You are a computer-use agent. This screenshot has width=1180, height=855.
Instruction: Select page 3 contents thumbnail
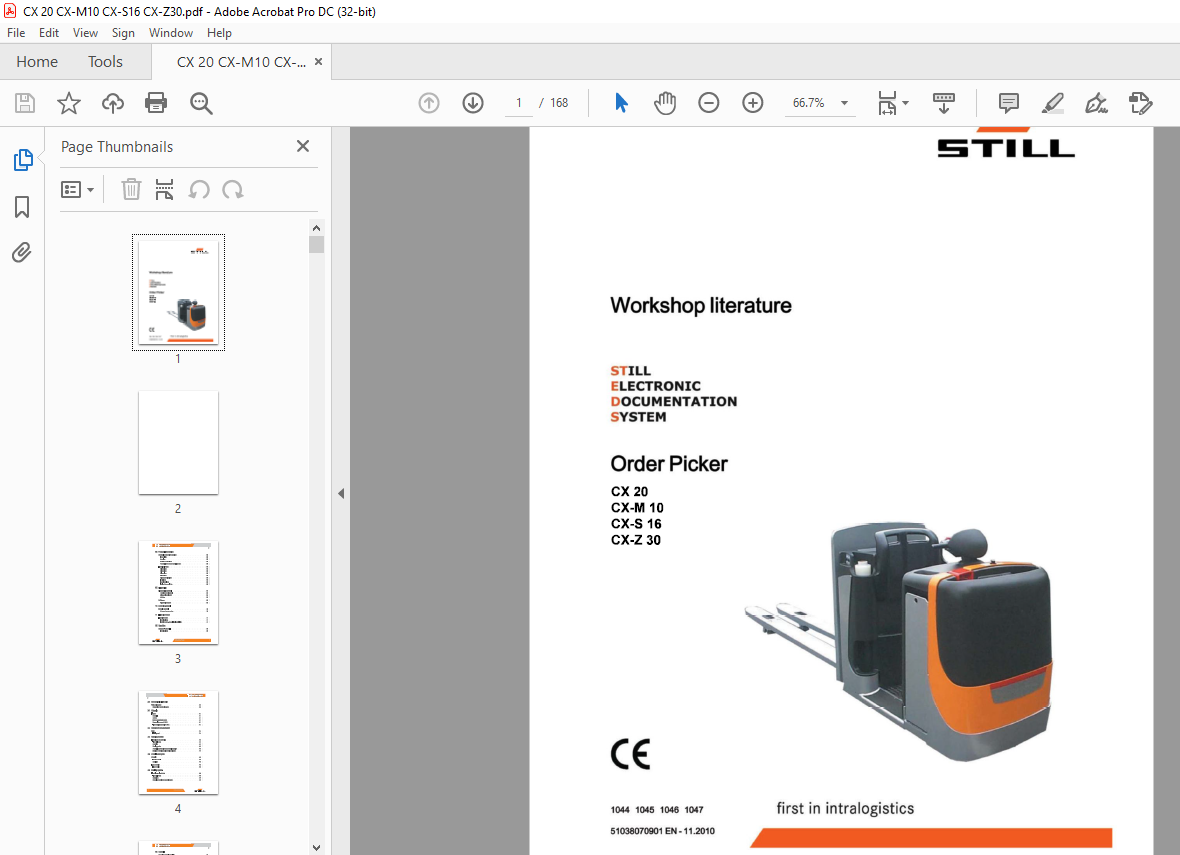click(x=178, y=592)
